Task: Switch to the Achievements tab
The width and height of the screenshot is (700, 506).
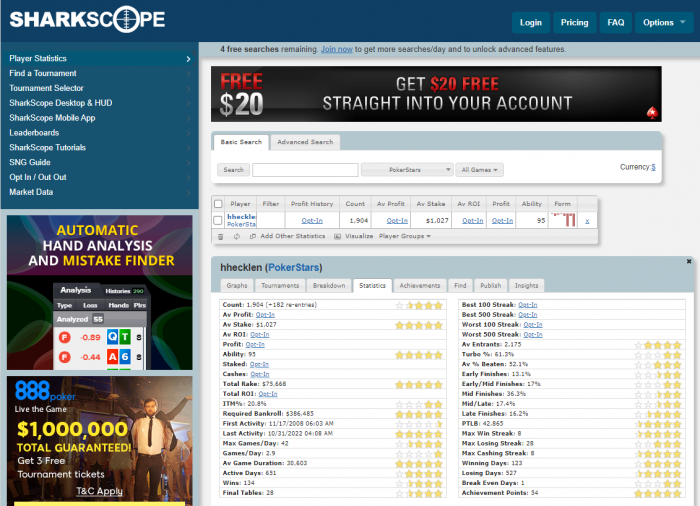Action: pos(420,285)
